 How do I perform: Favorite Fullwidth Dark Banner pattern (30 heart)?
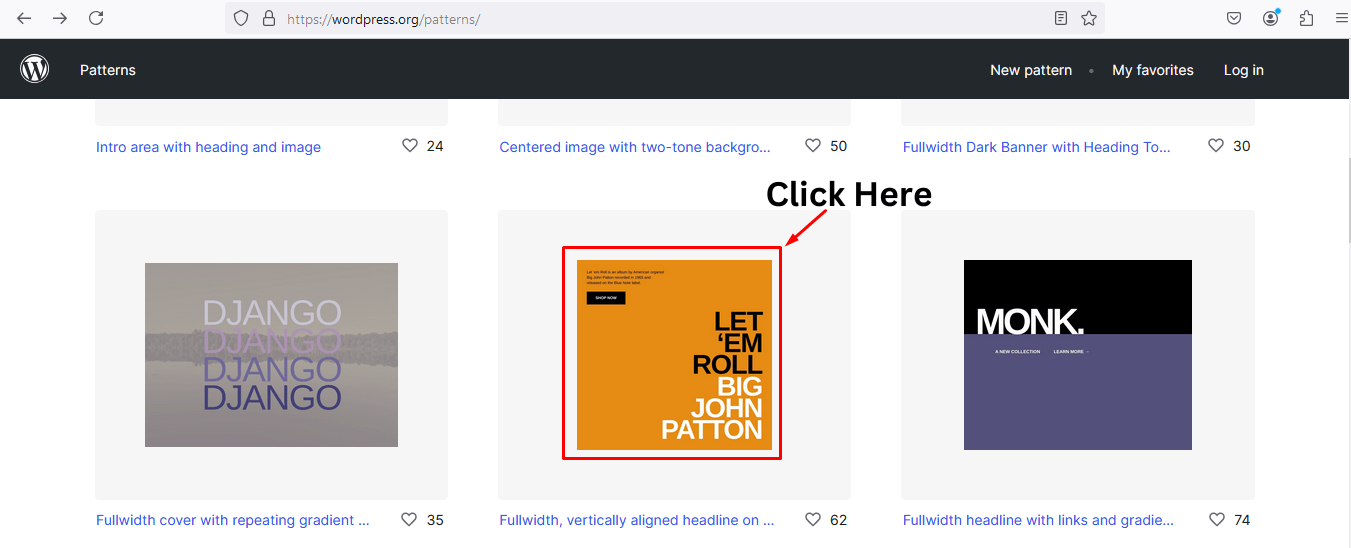[1216, 145]
